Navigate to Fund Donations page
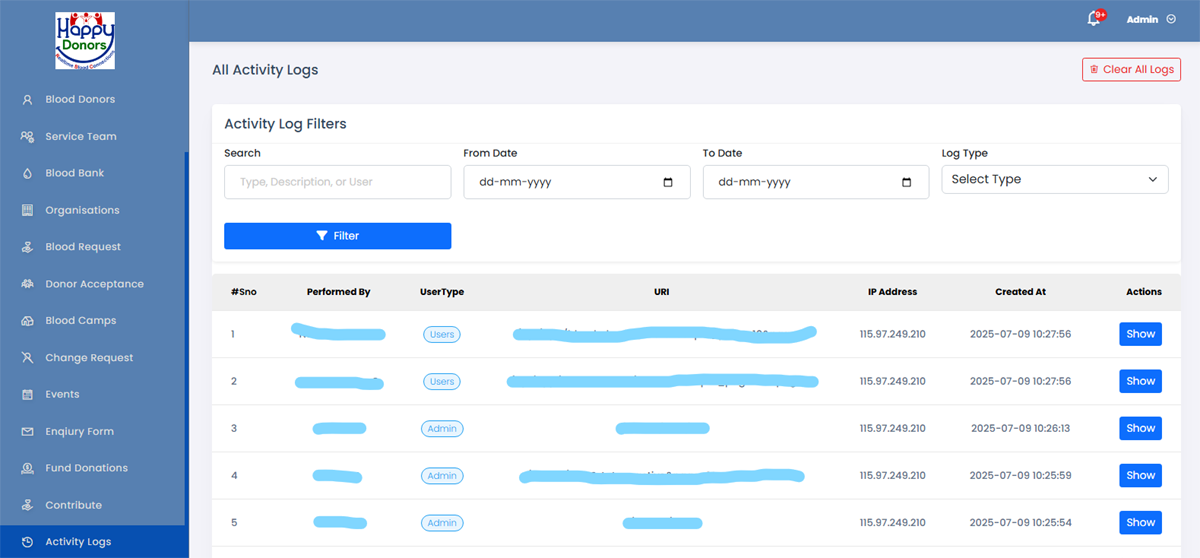1200x558 pixels. 86,468
